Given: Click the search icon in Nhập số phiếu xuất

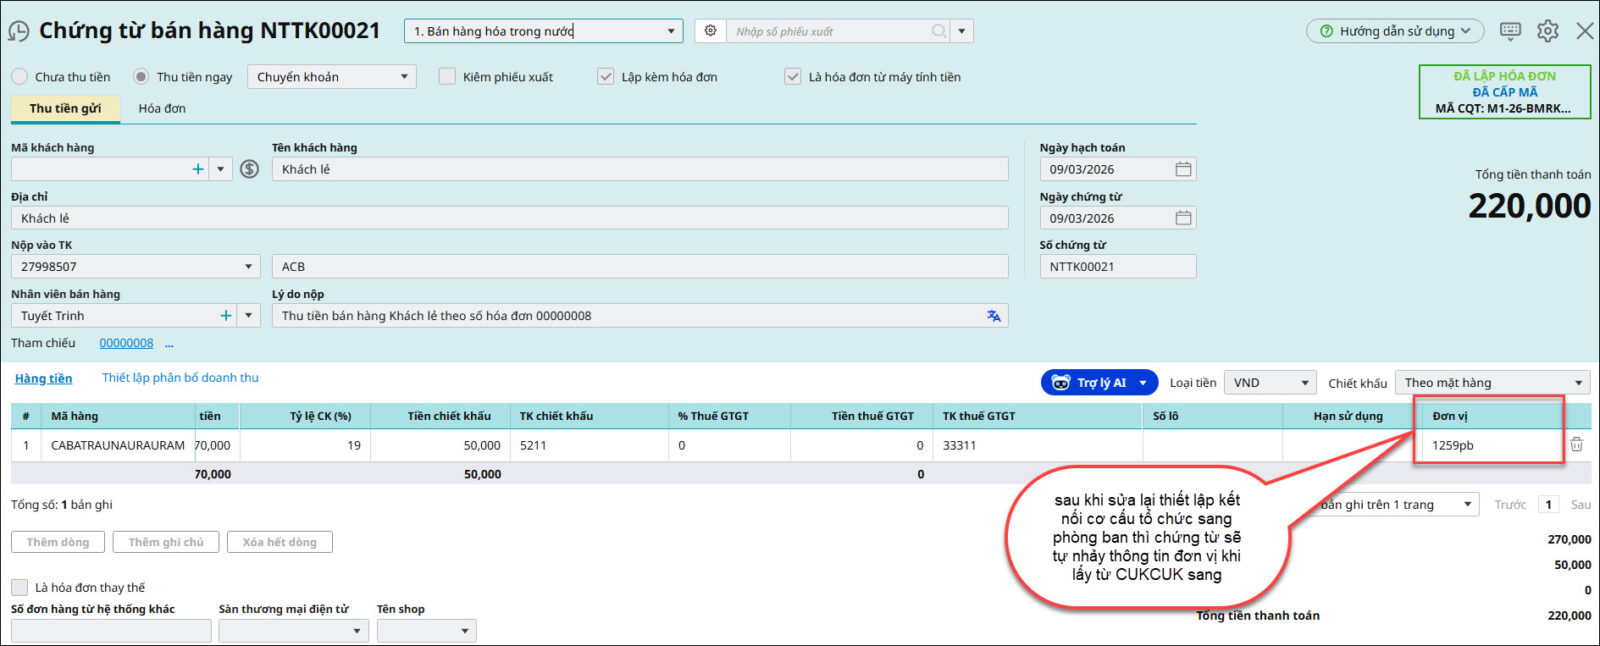Looking at the screenshot, I should 938,31.
